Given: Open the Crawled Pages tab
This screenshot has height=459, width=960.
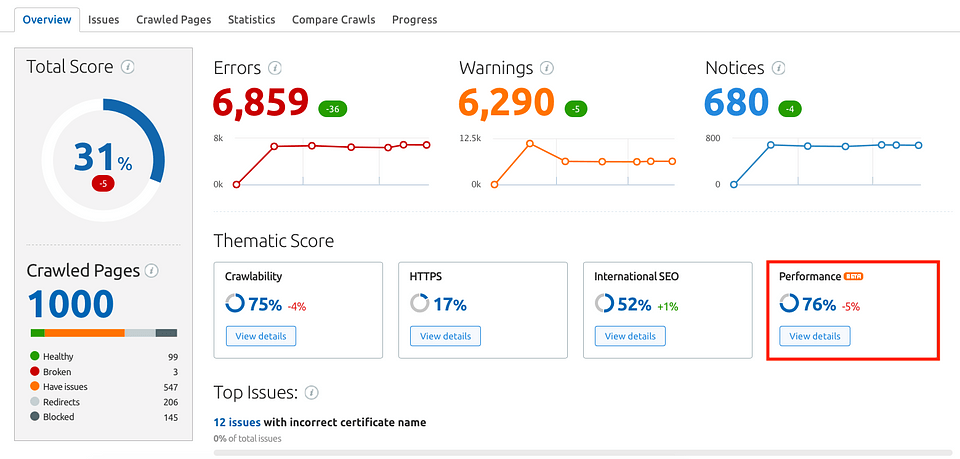Looking at the screenshot, I should coord(173,20).
